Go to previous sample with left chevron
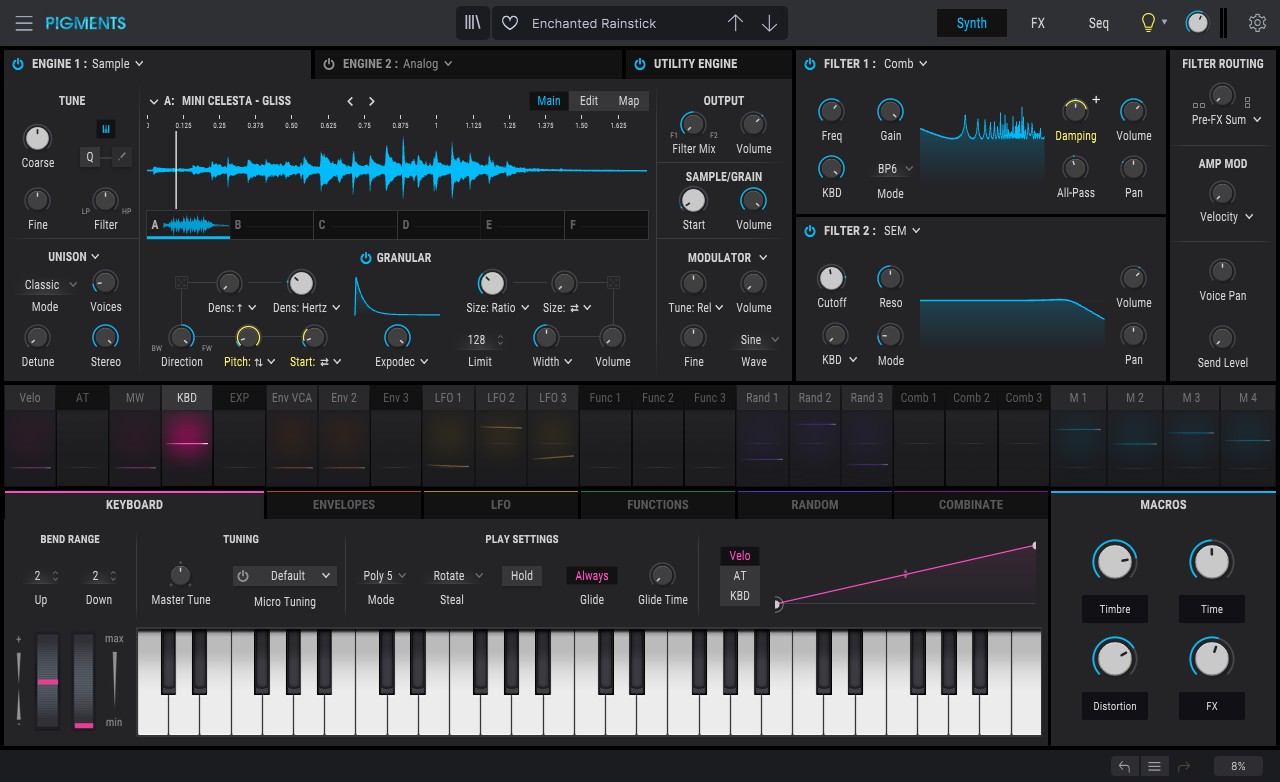Image resolution: width=1280 pixels, height=782 pixels. pos(350,101)
